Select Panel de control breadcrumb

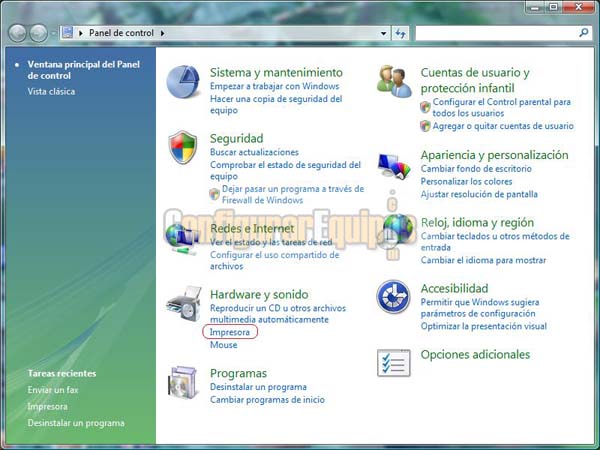121,33
